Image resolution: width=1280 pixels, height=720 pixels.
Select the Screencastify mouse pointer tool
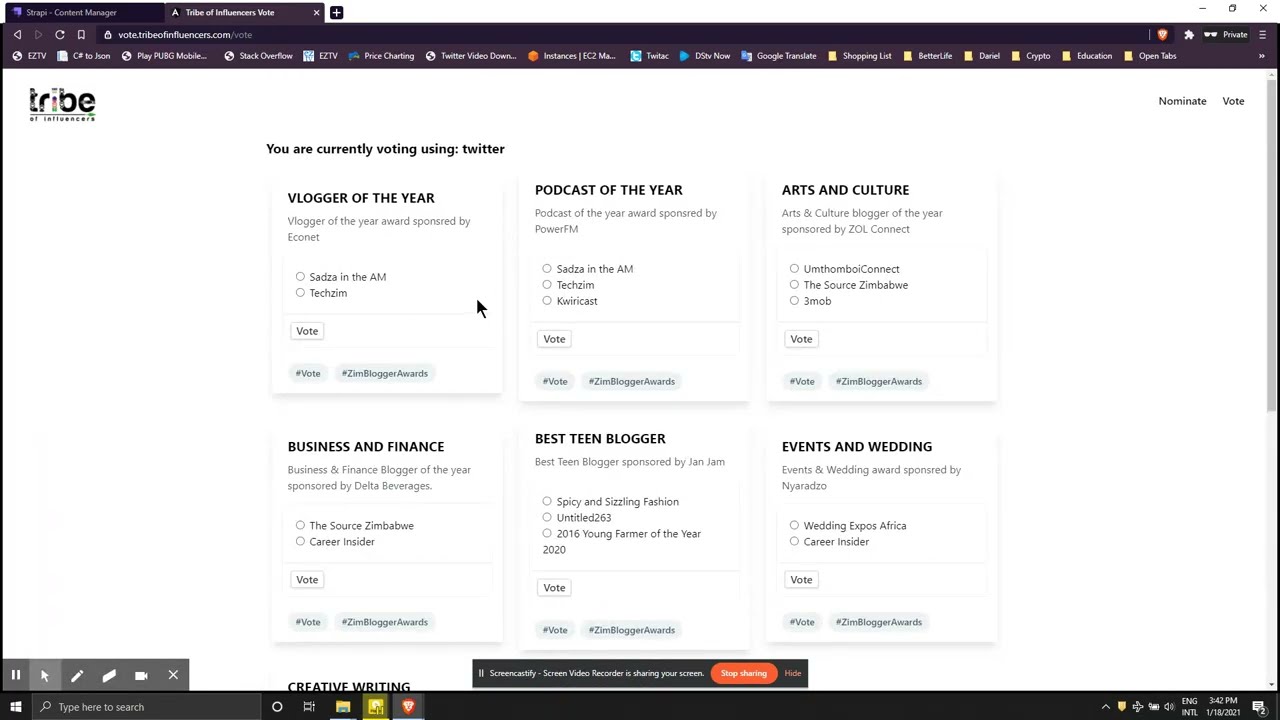[x=44, y=676]
